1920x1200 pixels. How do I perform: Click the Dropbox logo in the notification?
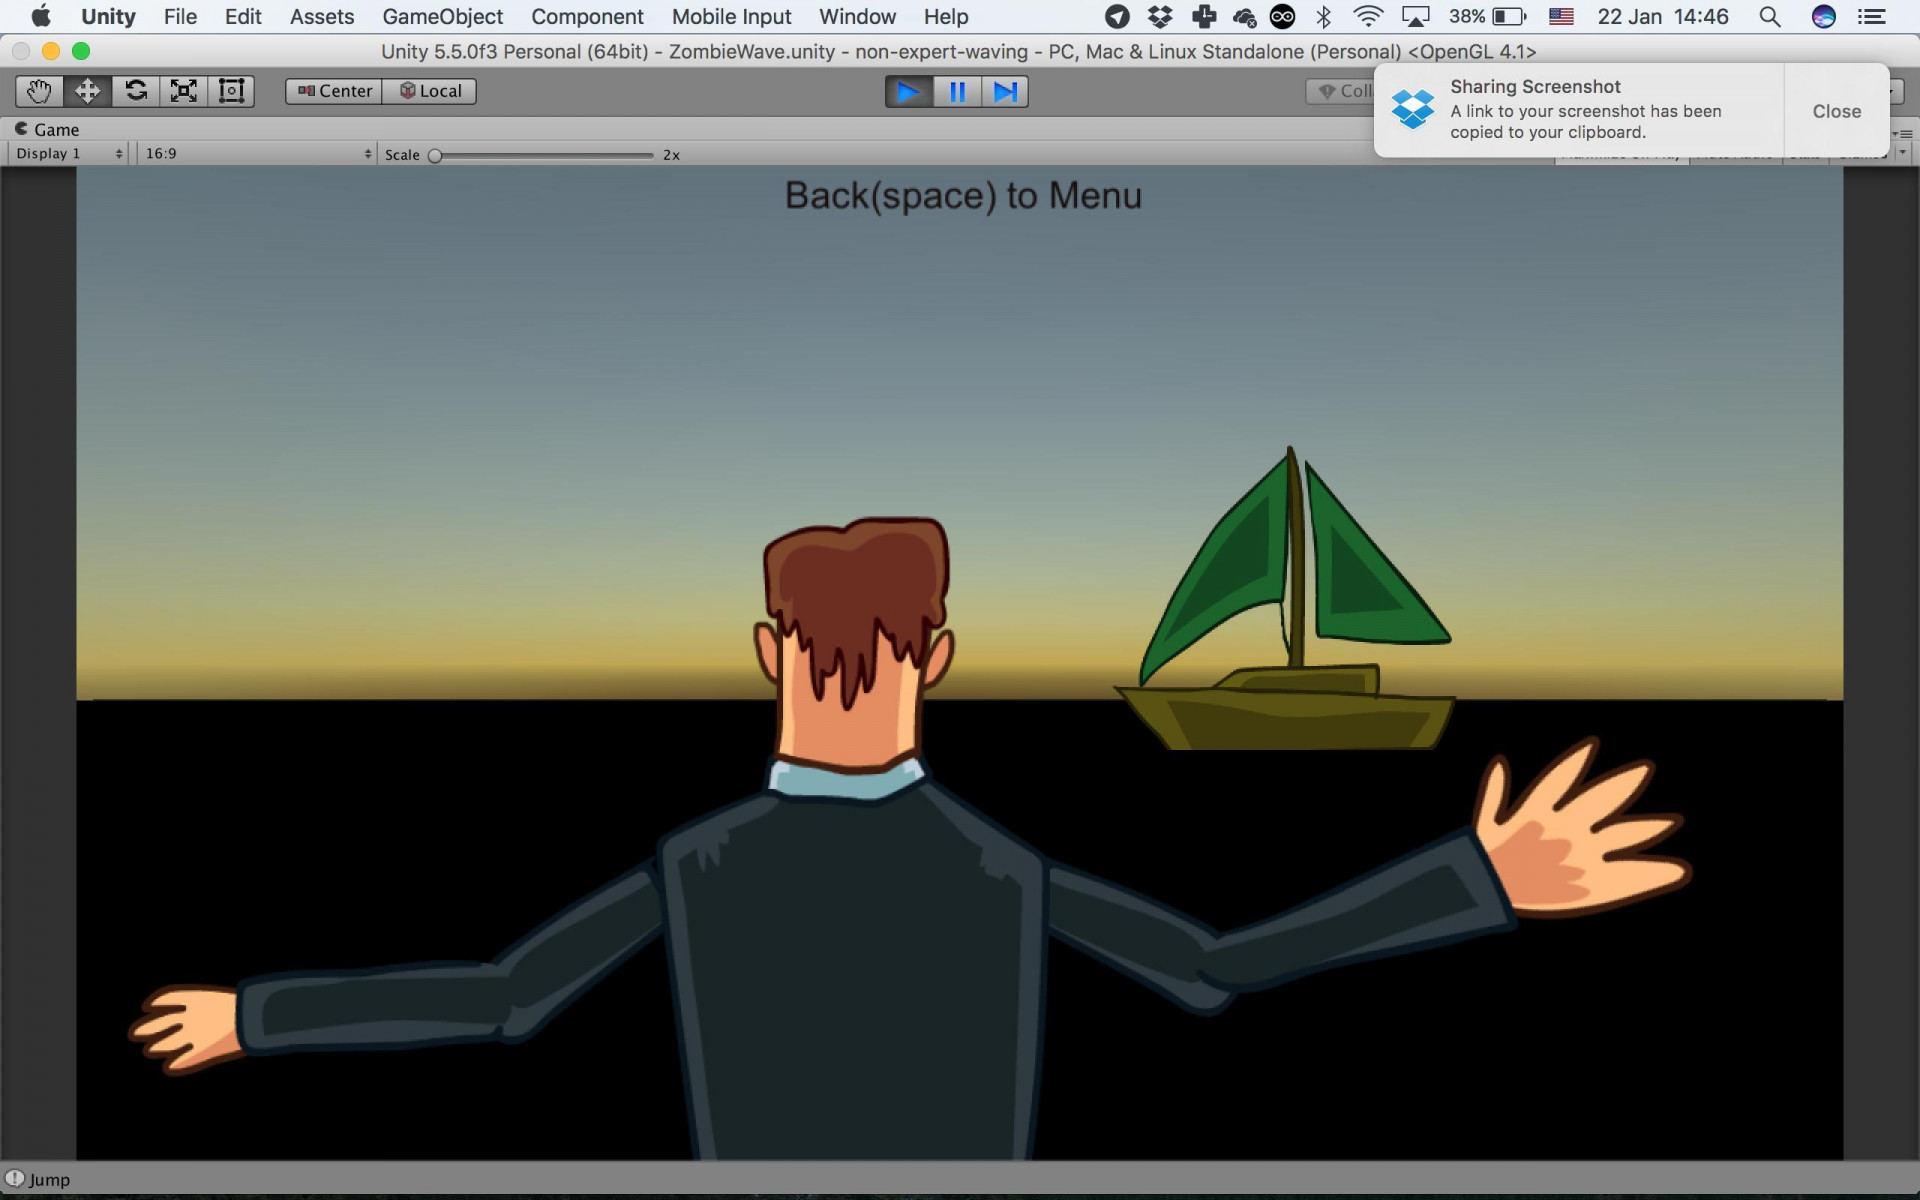click(1412, 110)
